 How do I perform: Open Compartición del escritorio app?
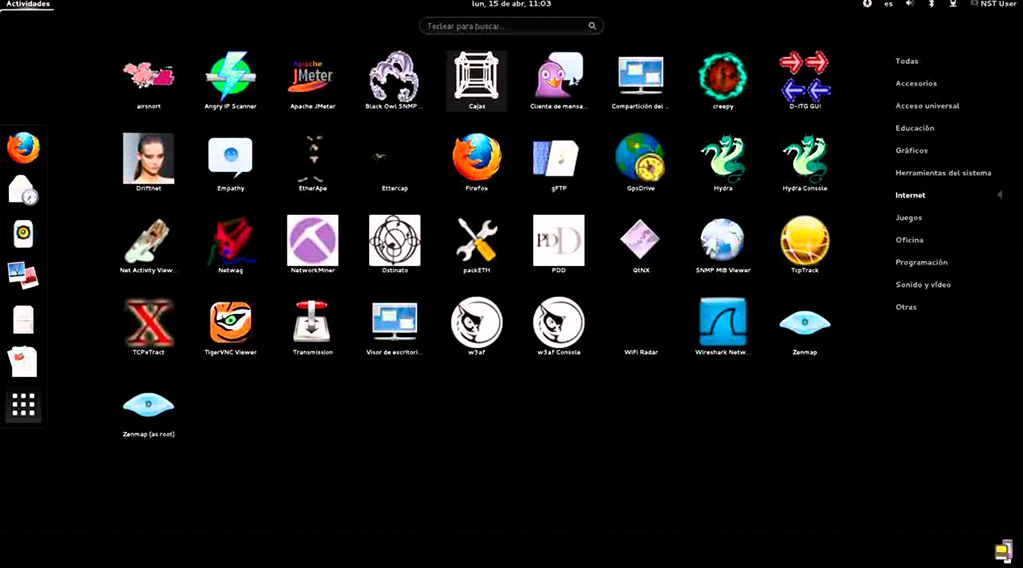point(641,81)
